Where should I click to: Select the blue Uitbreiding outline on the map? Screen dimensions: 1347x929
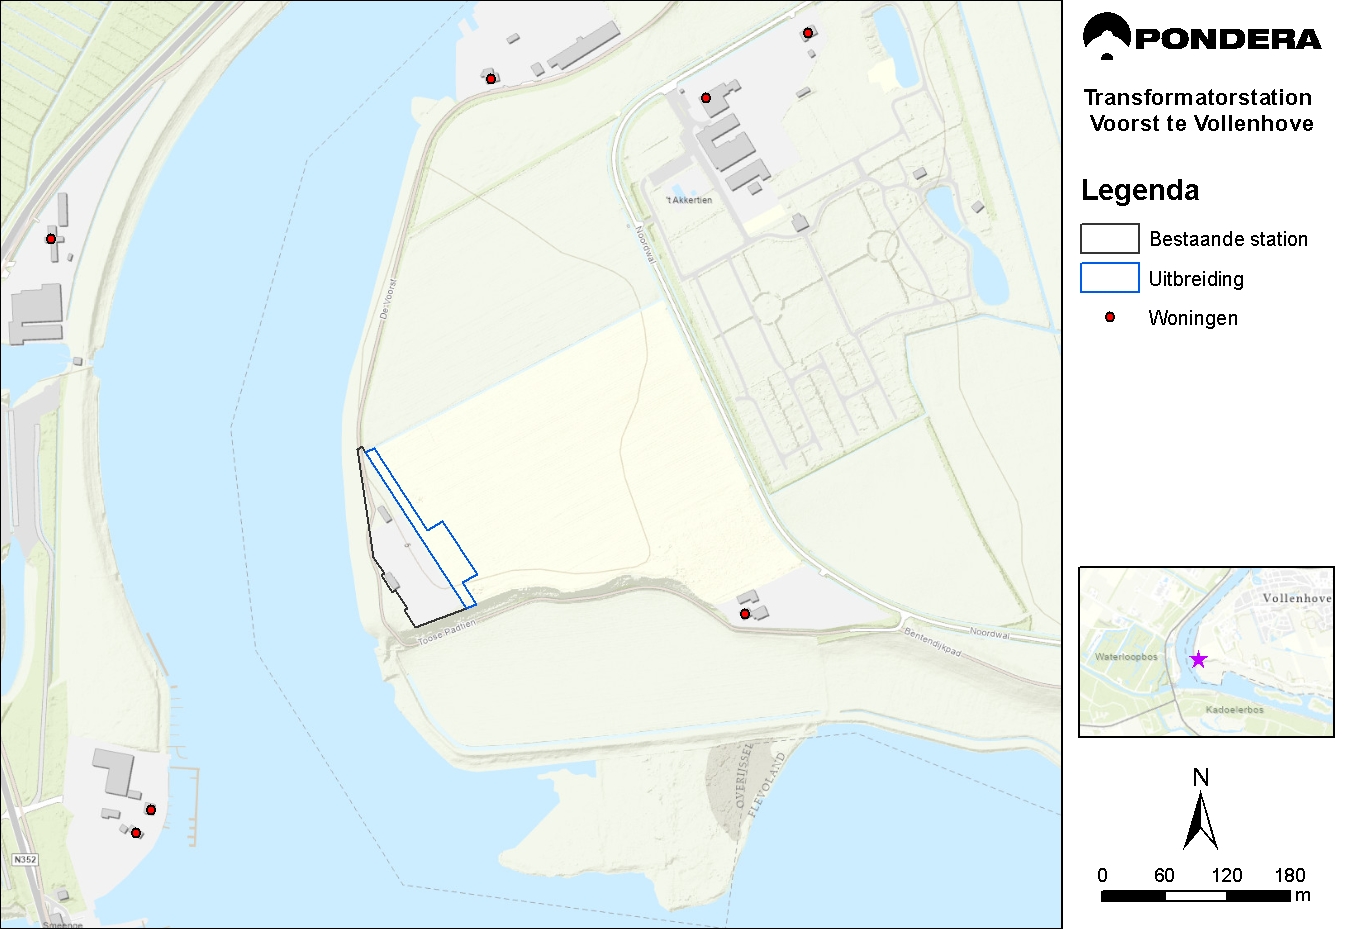tap(421, 528)
